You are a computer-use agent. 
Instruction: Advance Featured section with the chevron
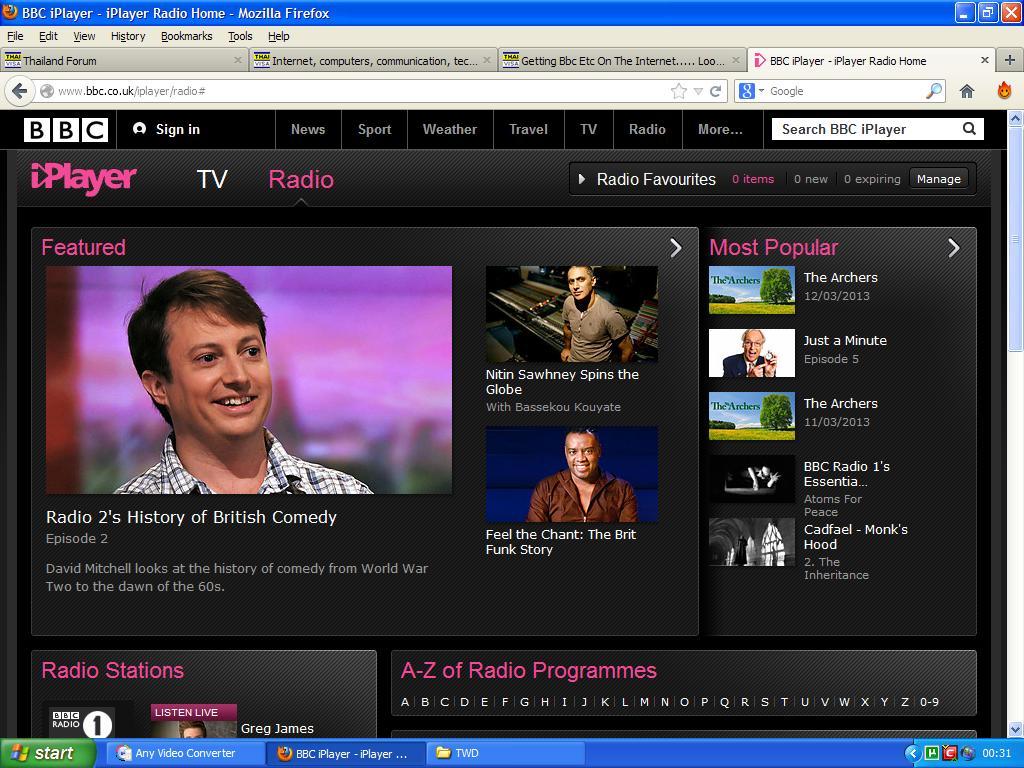tap(676, 248)
